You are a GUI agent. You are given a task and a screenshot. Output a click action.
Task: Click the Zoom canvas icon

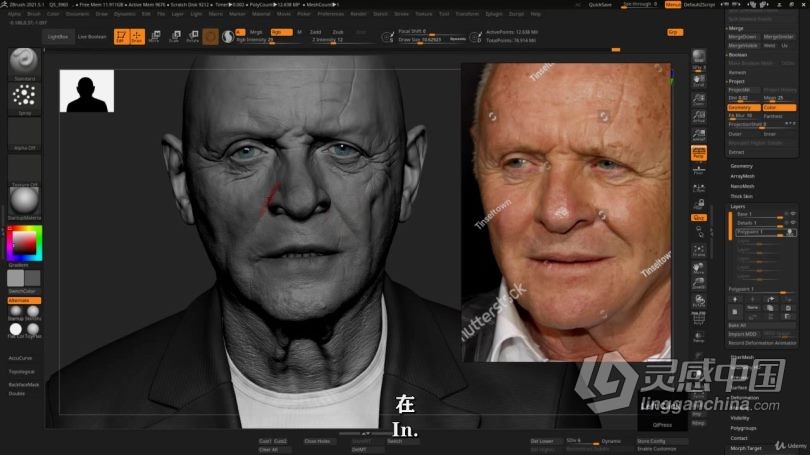coord(699,99)
